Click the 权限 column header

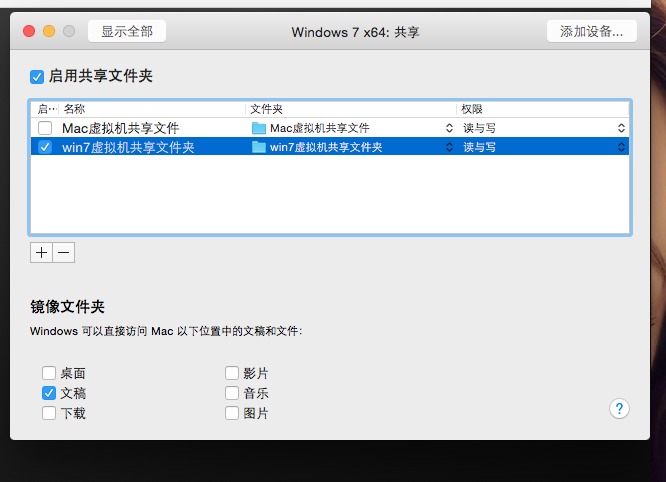tap(543, 109)
